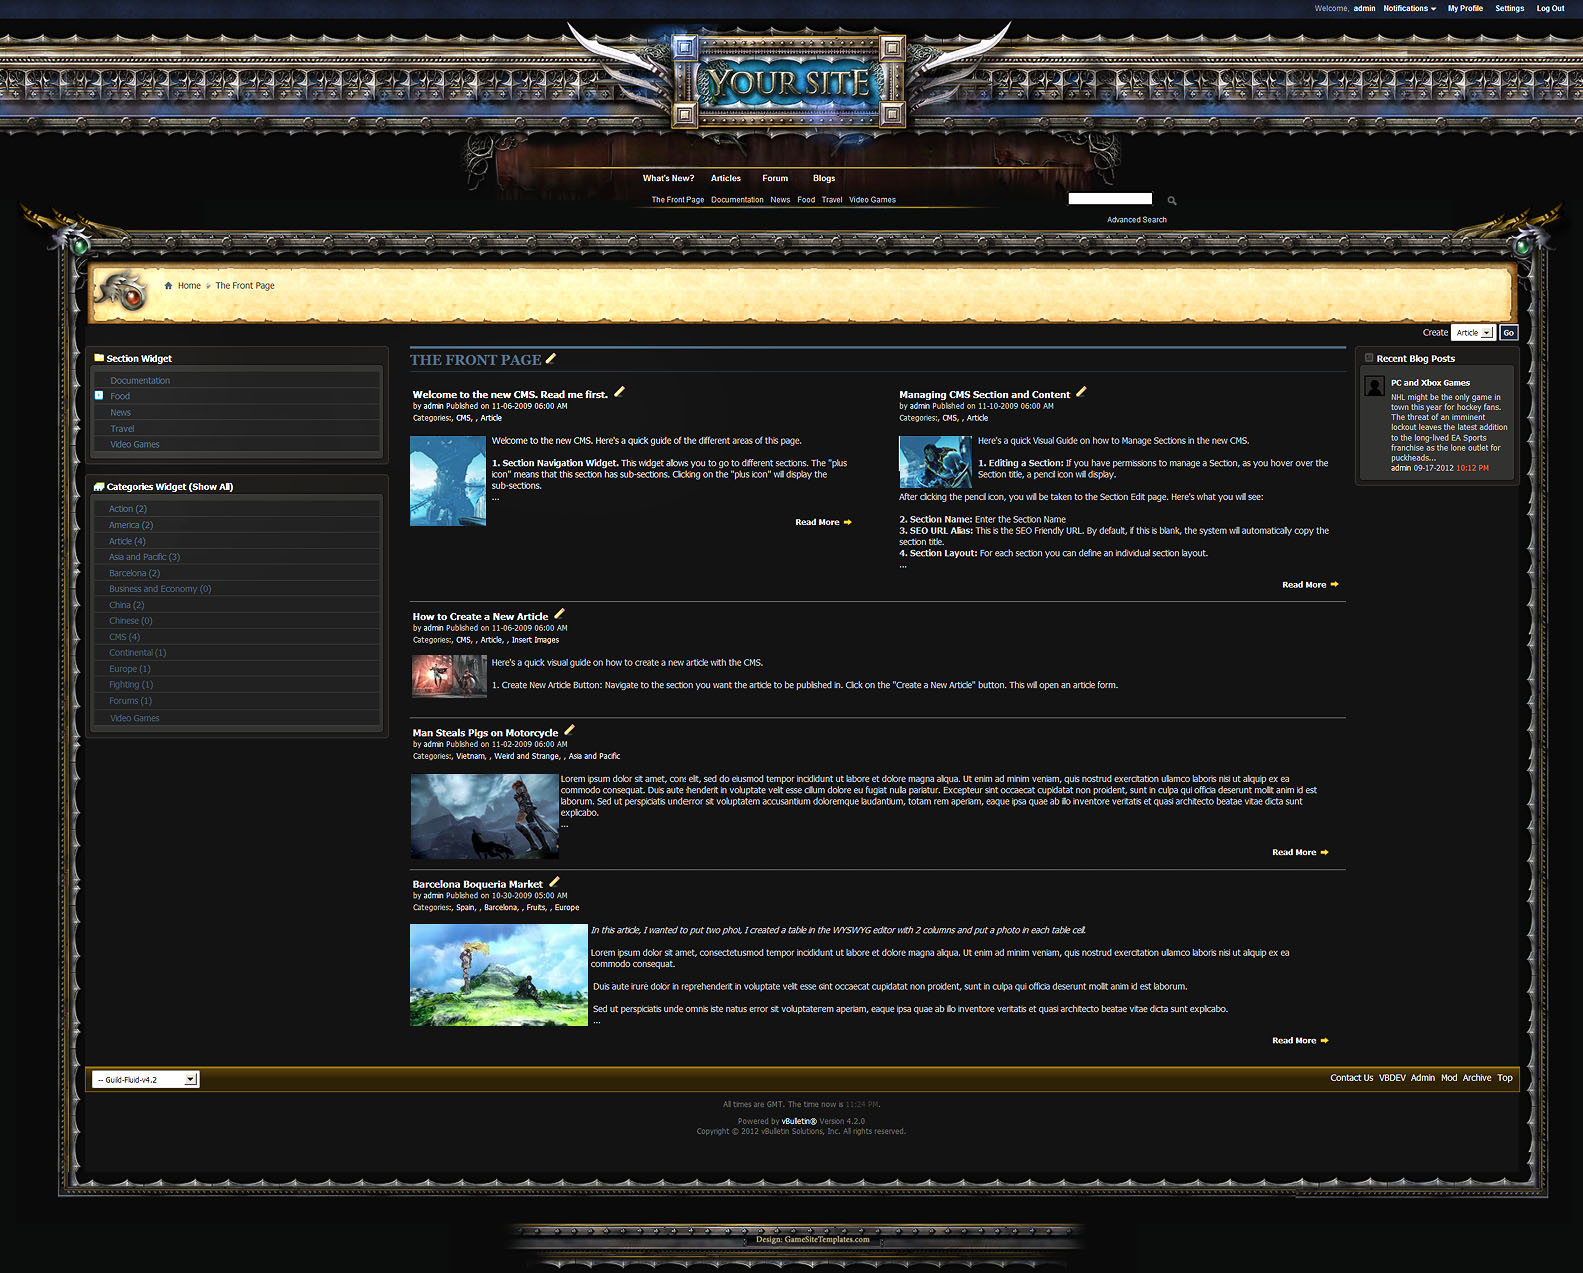Switch to the Blogs navigation tab
Screen dimensions: 1583x1273
tap(824, 179)
